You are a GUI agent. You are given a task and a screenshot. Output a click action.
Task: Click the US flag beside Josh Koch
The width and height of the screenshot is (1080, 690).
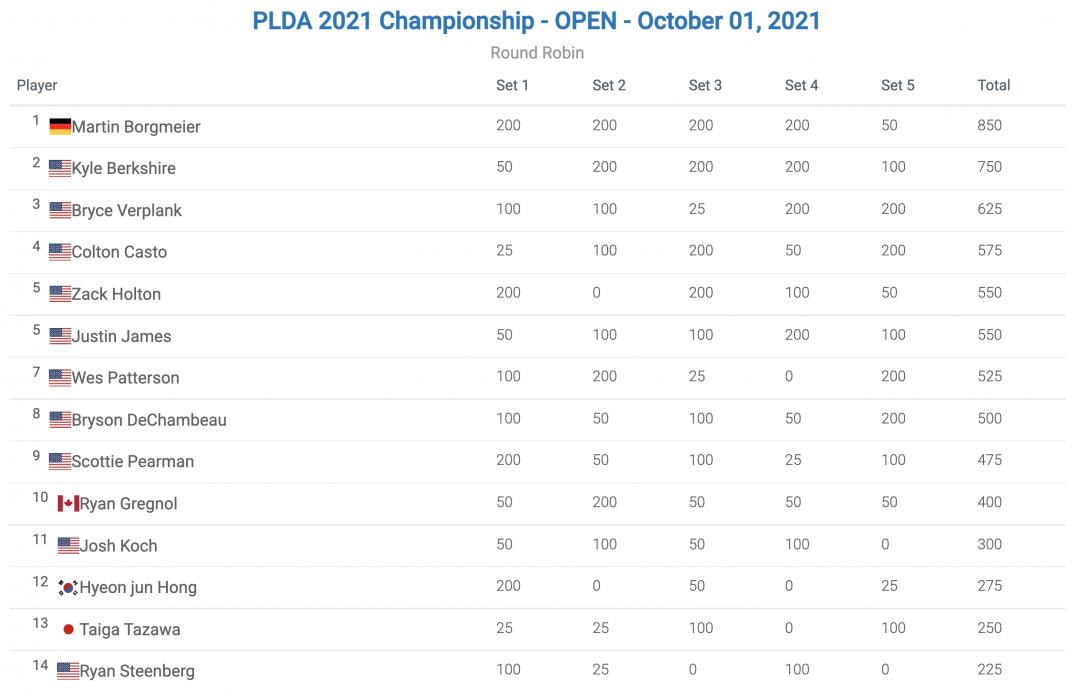coord(68,546)
